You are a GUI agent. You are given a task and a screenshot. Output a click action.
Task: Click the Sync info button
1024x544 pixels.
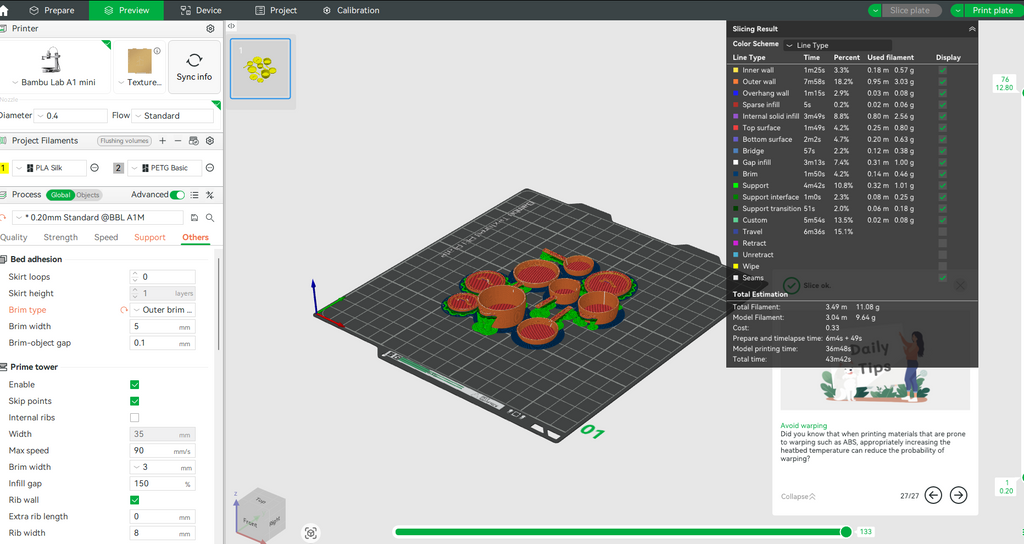[194, 67]
